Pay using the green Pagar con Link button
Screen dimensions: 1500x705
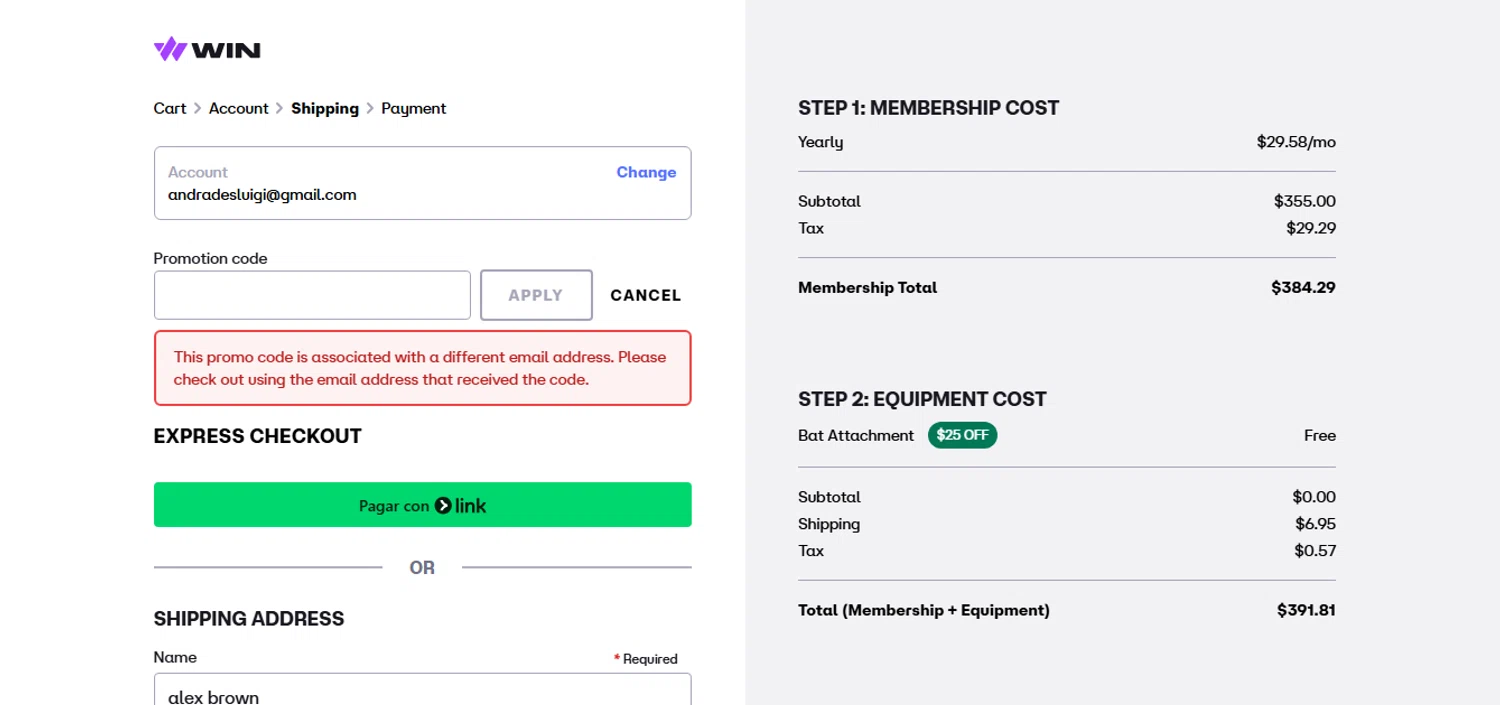[422, 505]
